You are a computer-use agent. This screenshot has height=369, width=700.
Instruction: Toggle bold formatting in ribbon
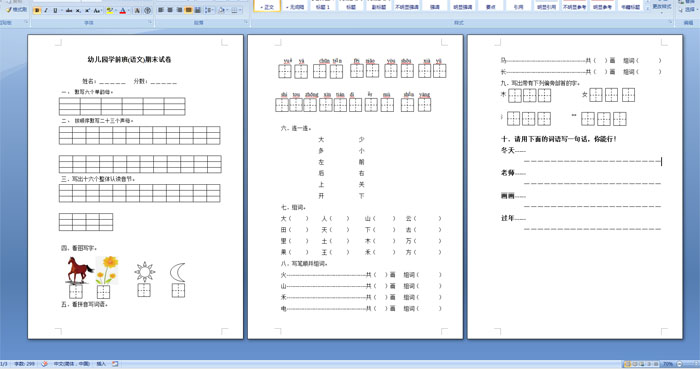37,10
